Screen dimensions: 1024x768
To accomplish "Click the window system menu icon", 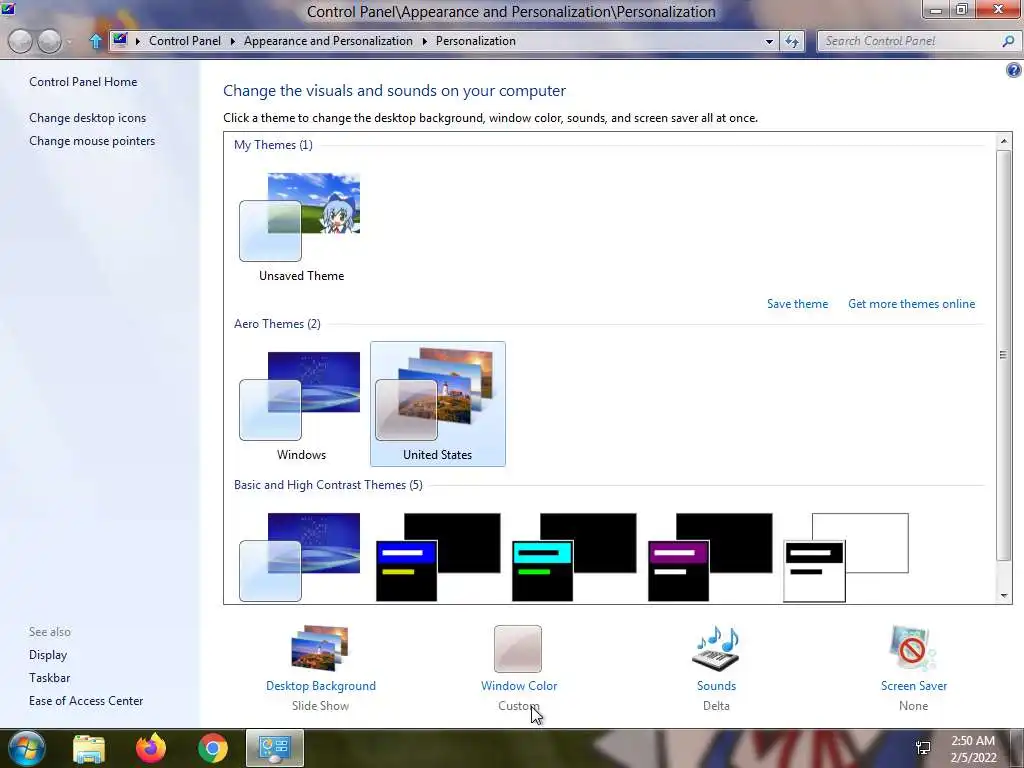I will (8, 8).
